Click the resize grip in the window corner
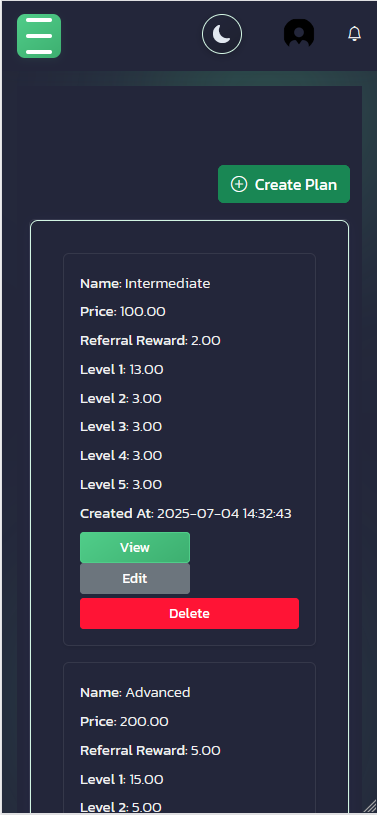Image resolution: width=377 pixels, height=815 pixels. pyautogui.click(x=371, y=809)
